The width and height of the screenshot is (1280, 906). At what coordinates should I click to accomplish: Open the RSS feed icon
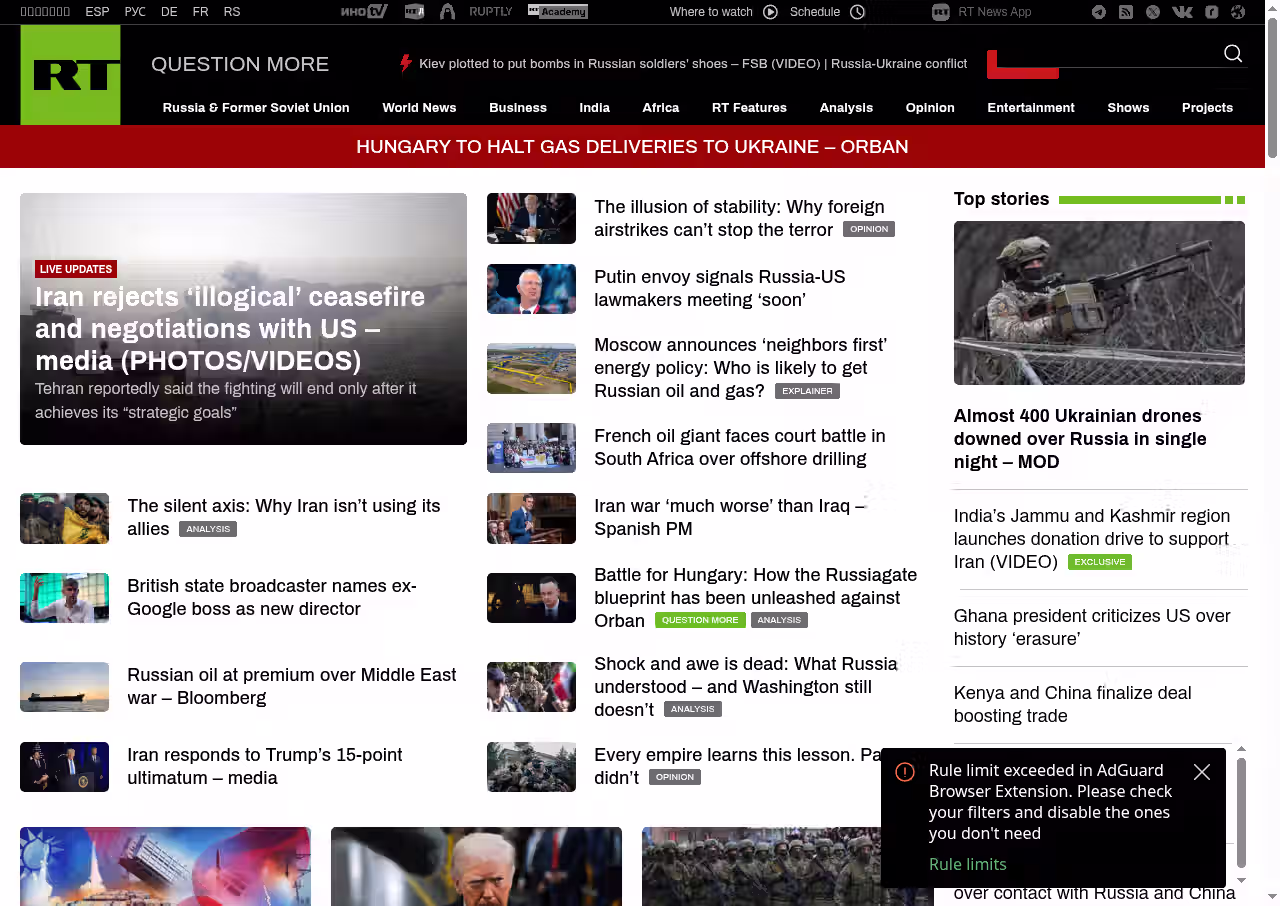(x=1126, y=12)
